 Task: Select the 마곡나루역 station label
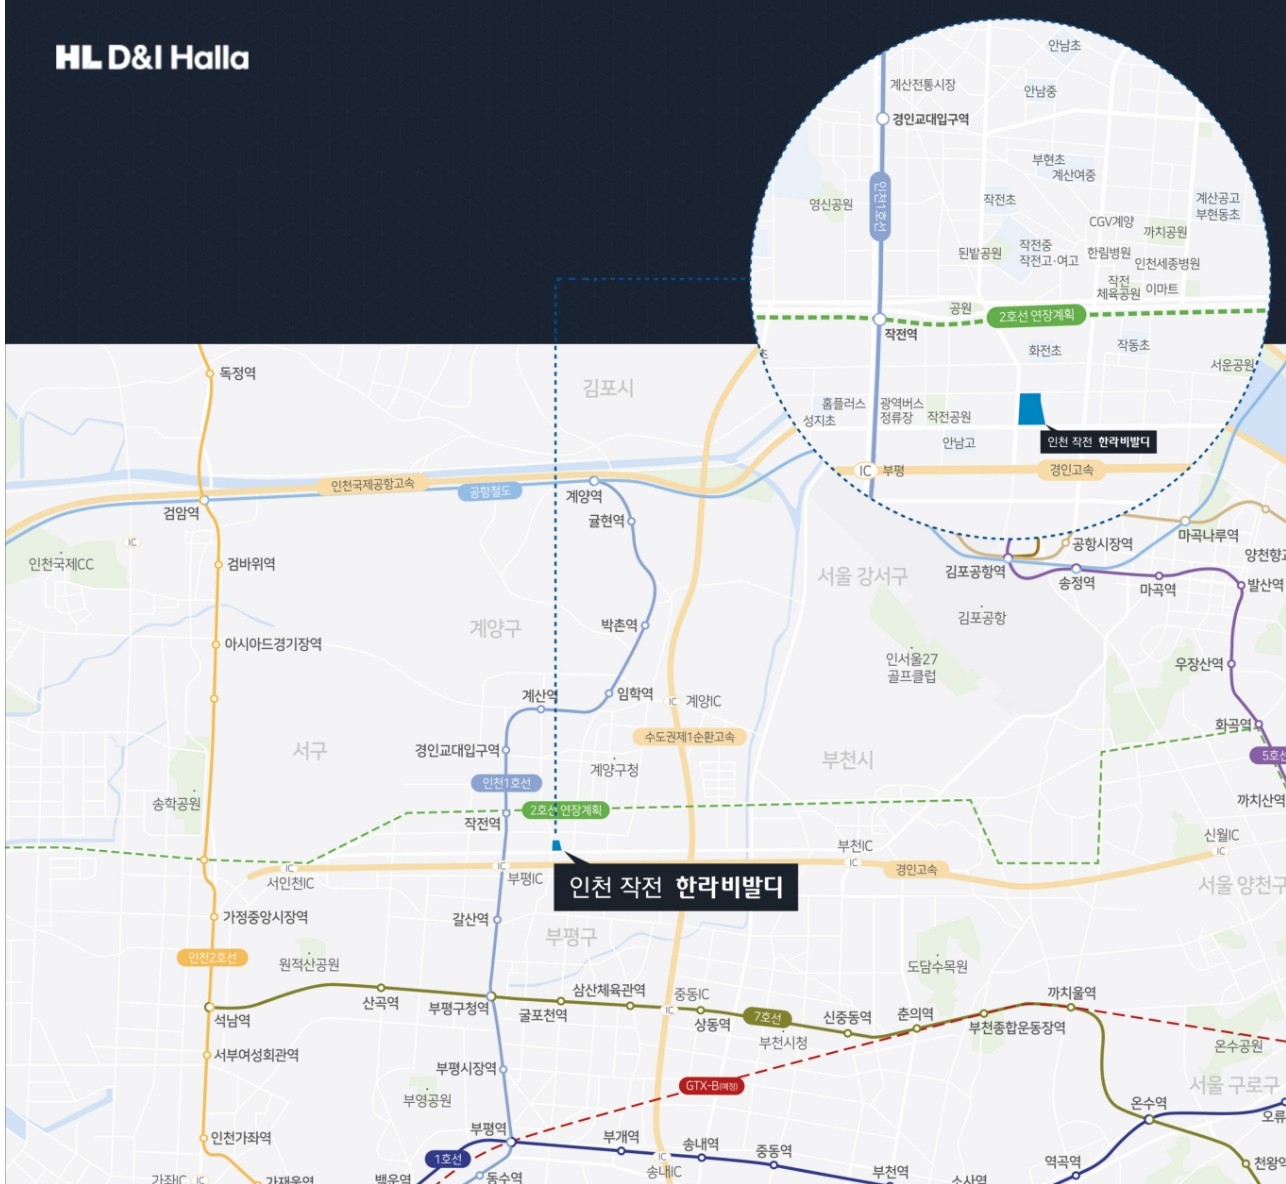(1208, 536)
